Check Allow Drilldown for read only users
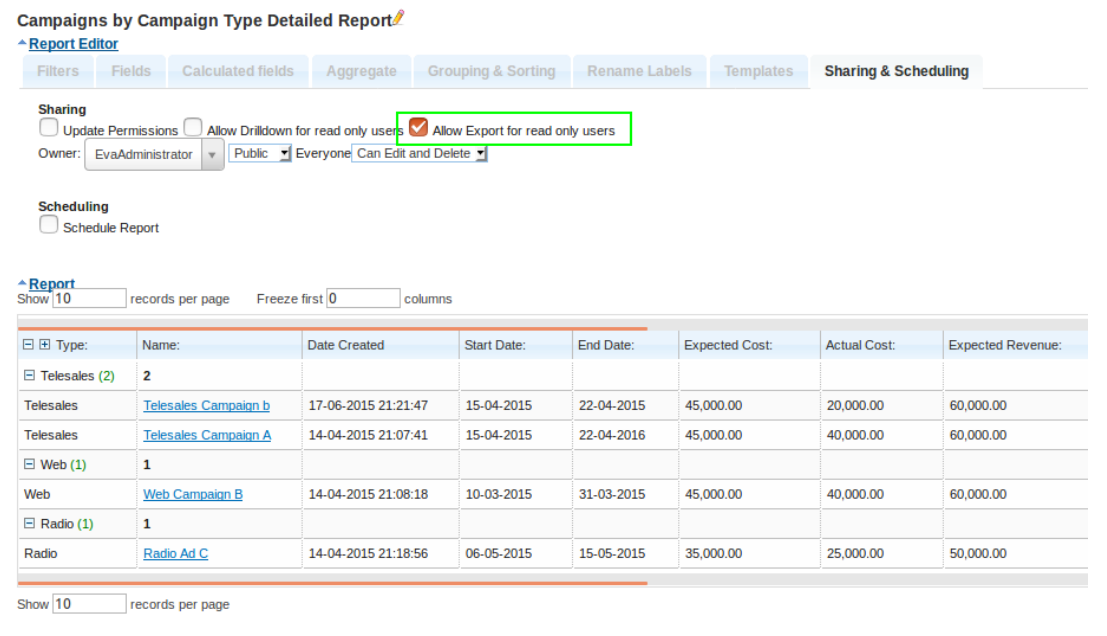This screenshot has height=636, width=1107. click(193, 128)
